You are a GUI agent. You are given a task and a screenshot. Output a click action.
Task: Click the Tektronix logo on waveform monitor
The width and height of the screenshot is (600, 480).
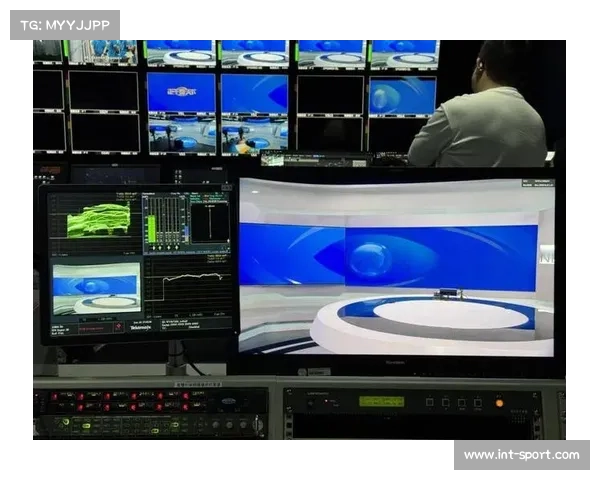(140, 327)
